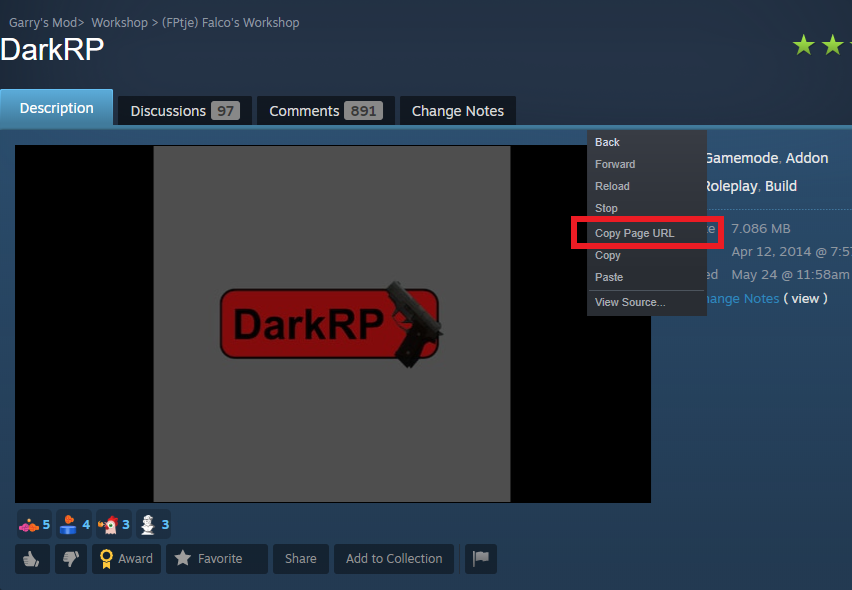Viewport: 852px width, 590px height.
Task: Click the second green rating star
Action: tap(832, 45)
